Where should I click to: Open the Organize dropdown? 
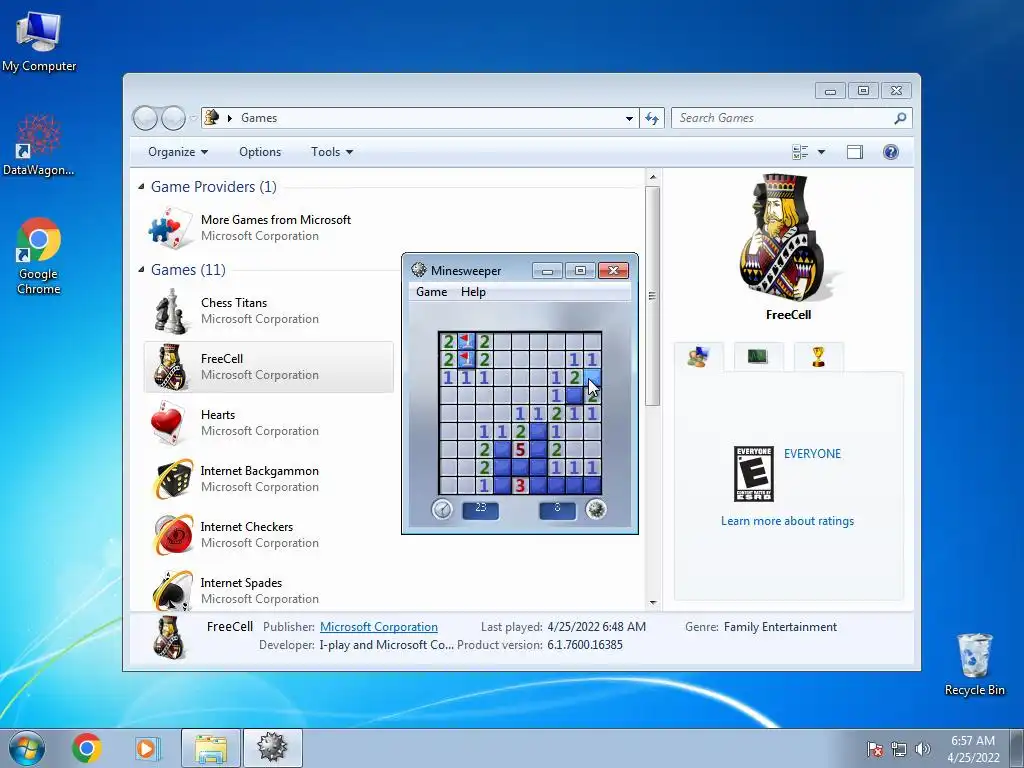point(178,152)
